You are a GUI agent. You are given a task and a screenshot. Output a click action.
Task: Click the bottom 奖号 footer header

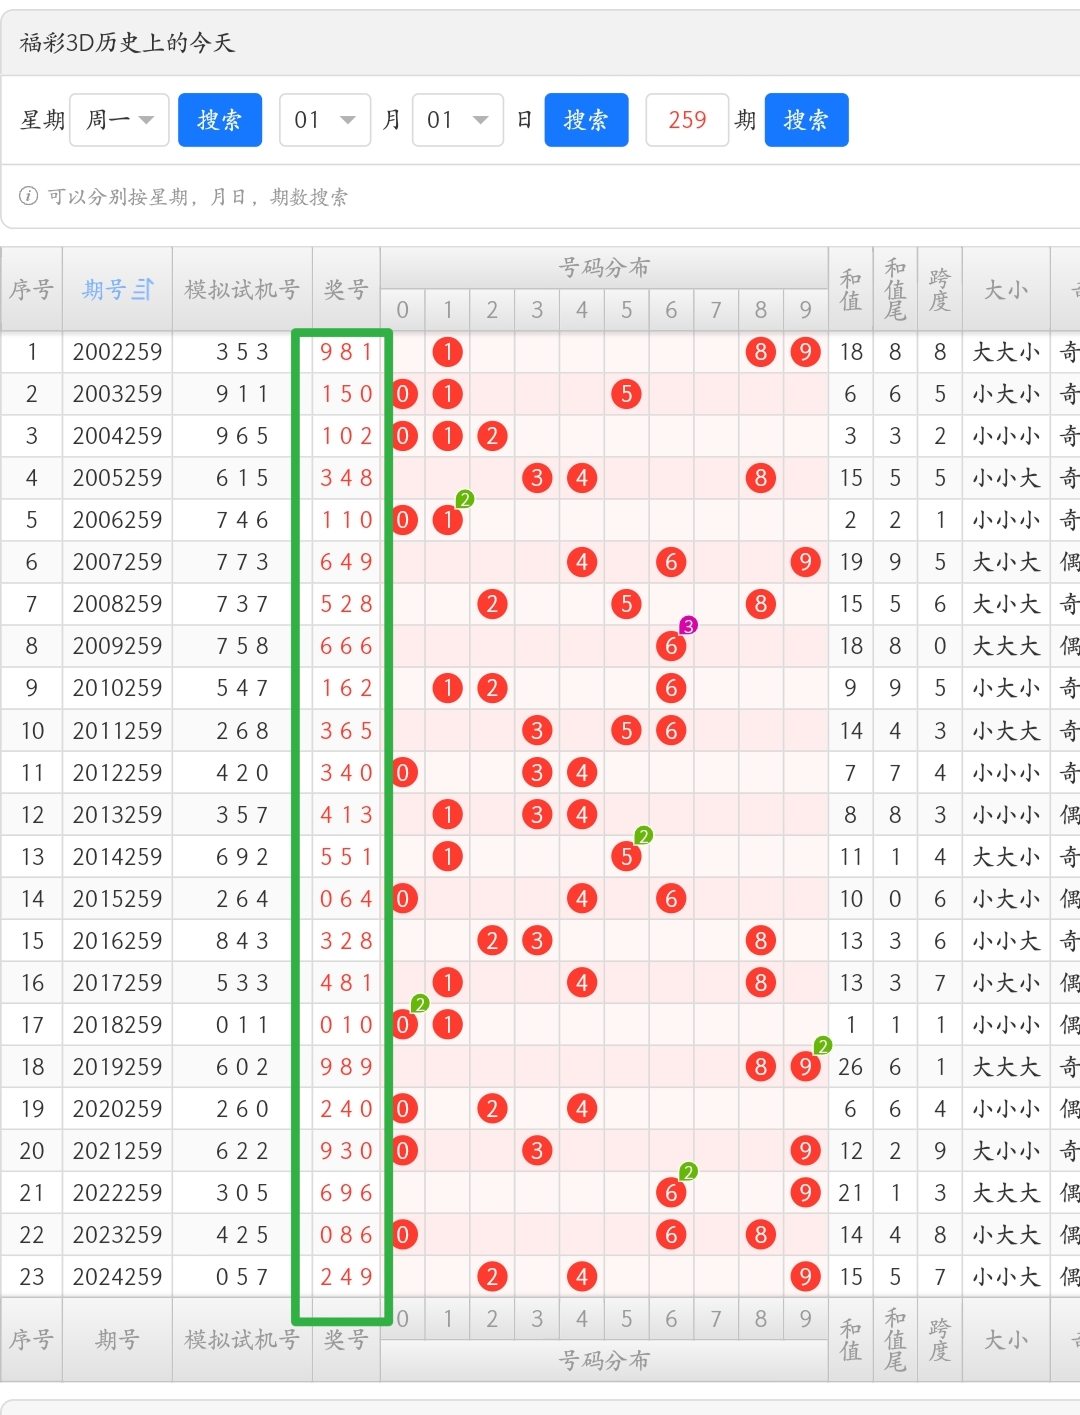(x=346, y=1340)
